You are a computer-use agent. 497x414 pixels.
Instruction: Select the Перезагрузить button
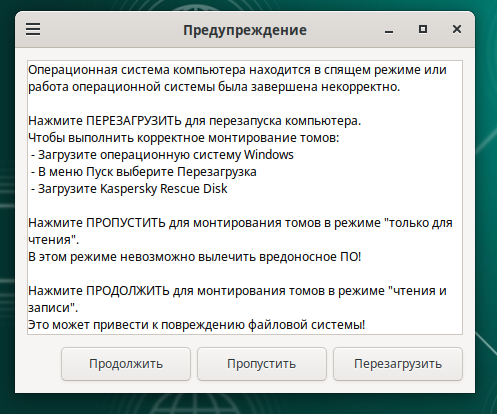click(398, 364)
